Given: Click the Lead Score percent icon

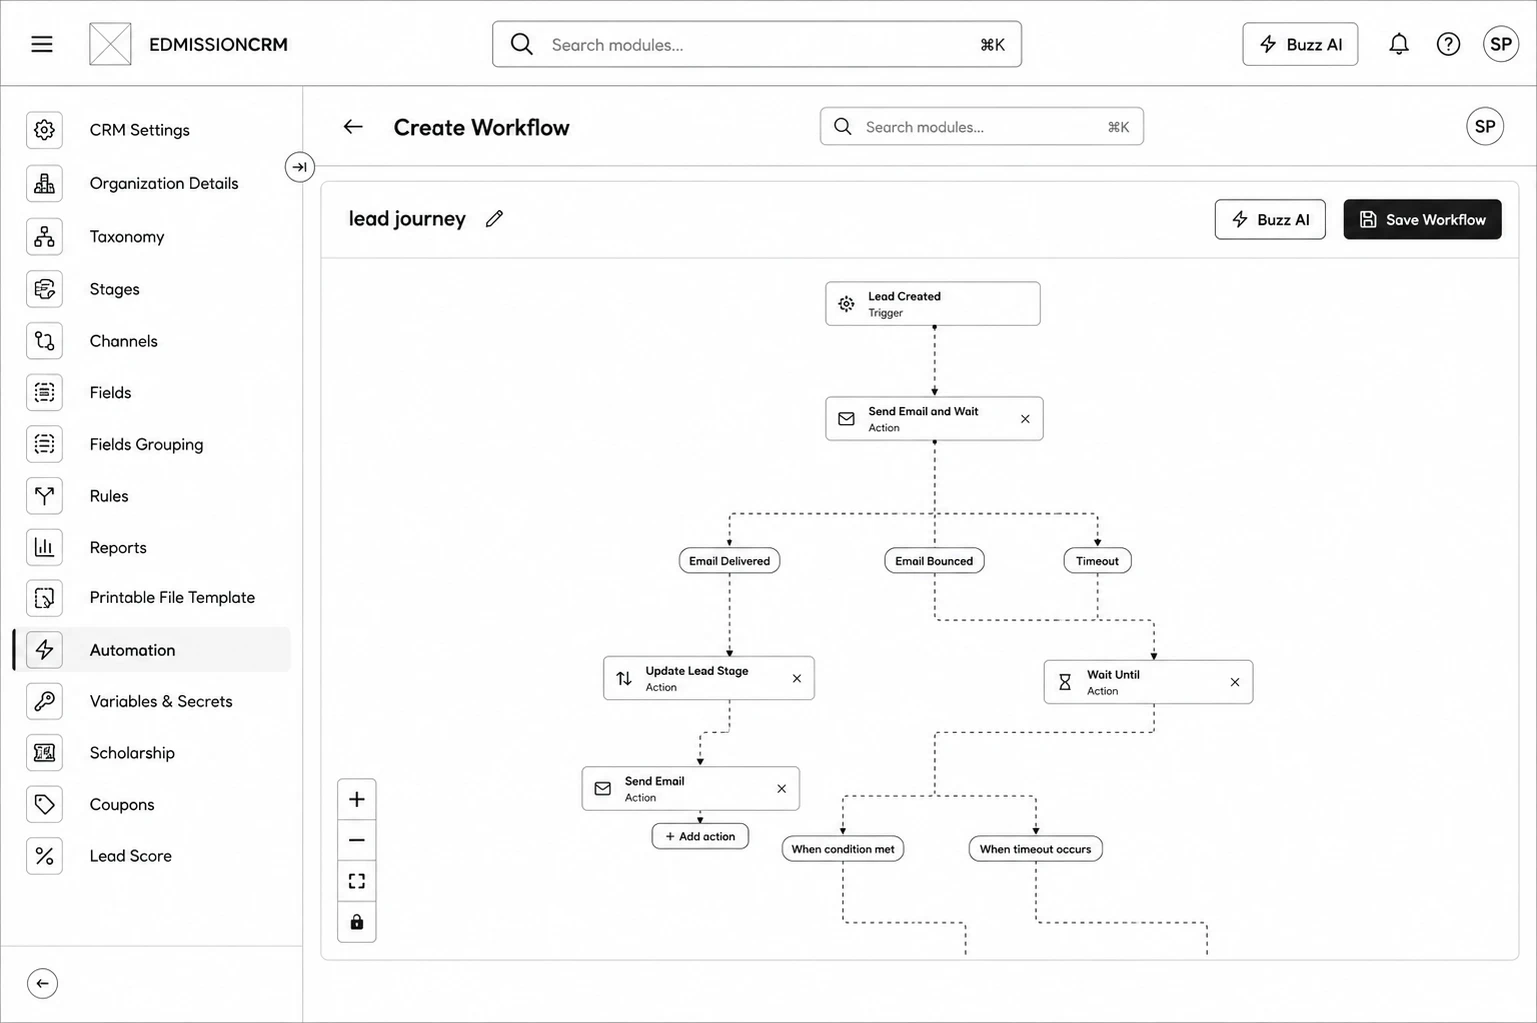Looking at the screenshot, I should point(44,856).
